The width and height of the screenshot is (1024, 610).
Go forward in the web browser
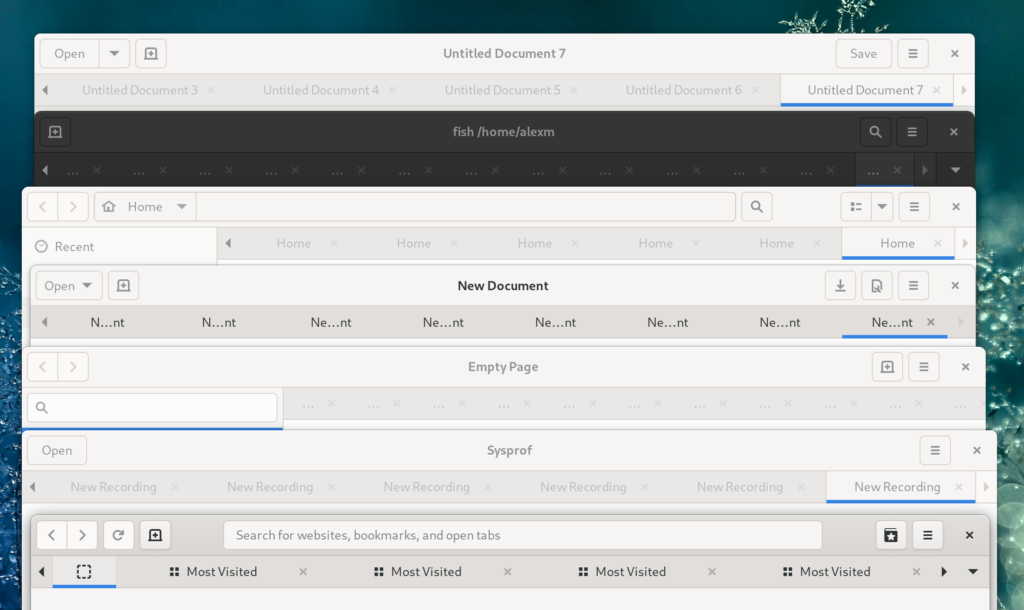point(82,535)
